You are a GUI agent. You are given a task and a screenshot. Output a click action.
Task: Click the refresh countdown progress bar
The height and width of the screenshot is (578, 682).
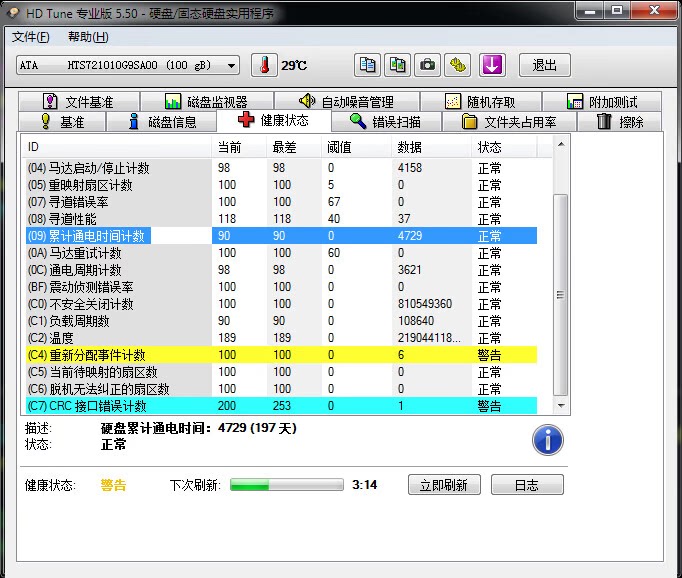coord(287,484)
